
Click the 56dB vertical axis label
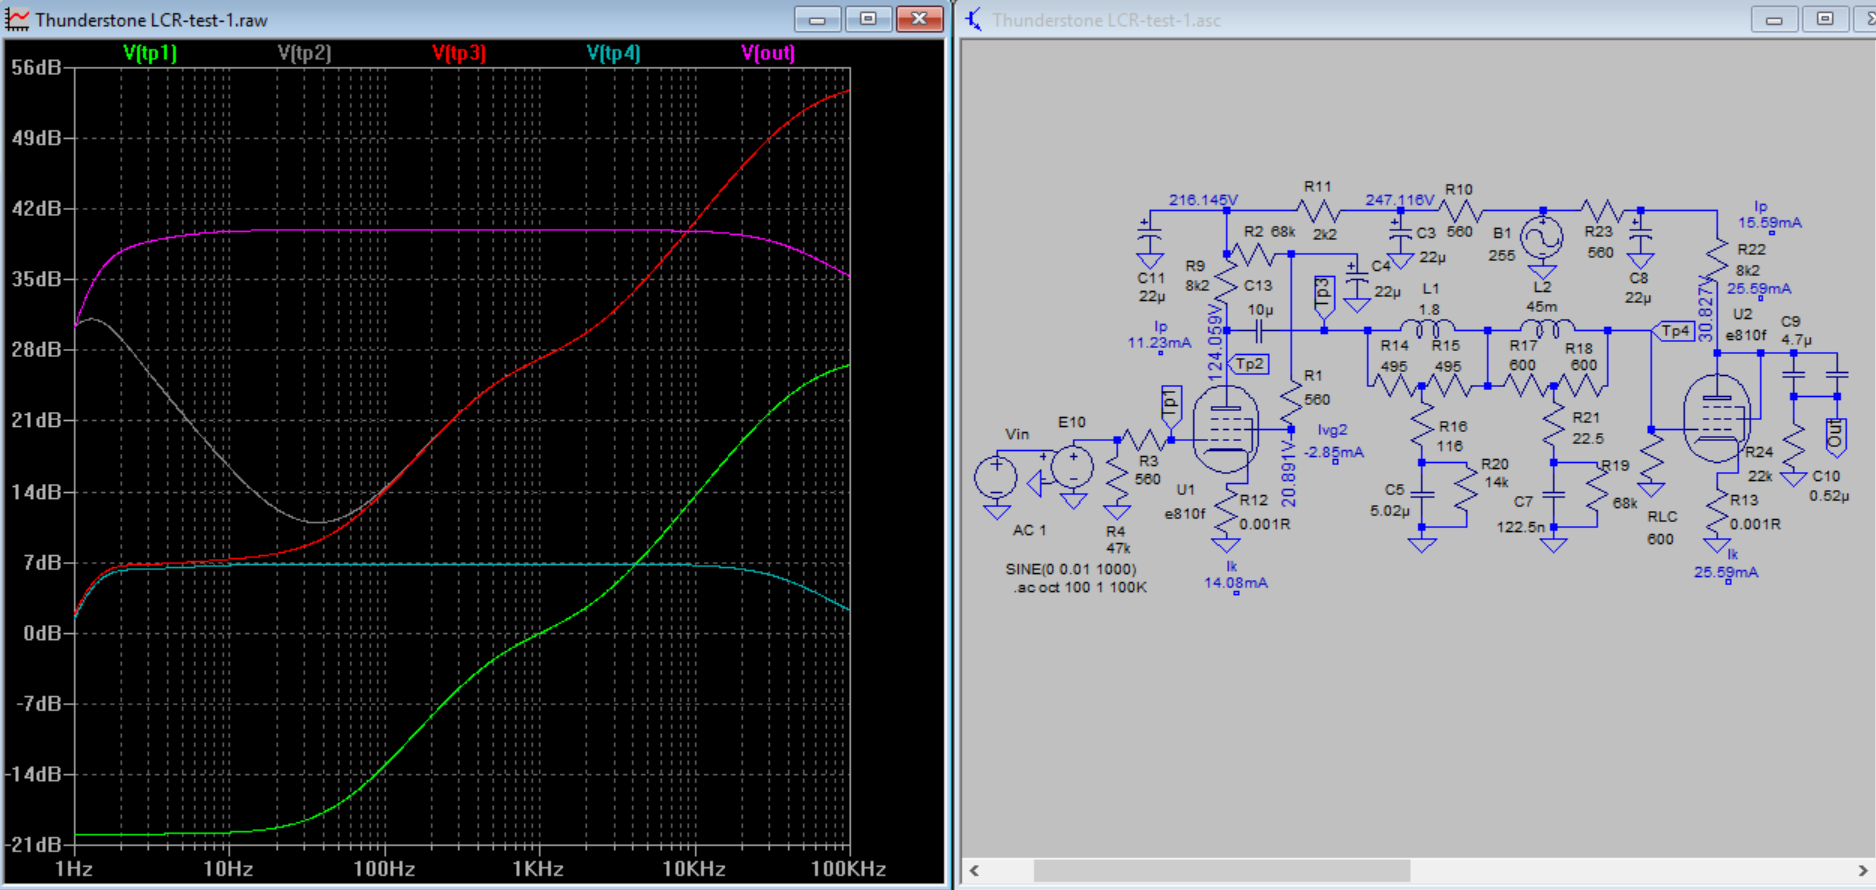[36, 68]
